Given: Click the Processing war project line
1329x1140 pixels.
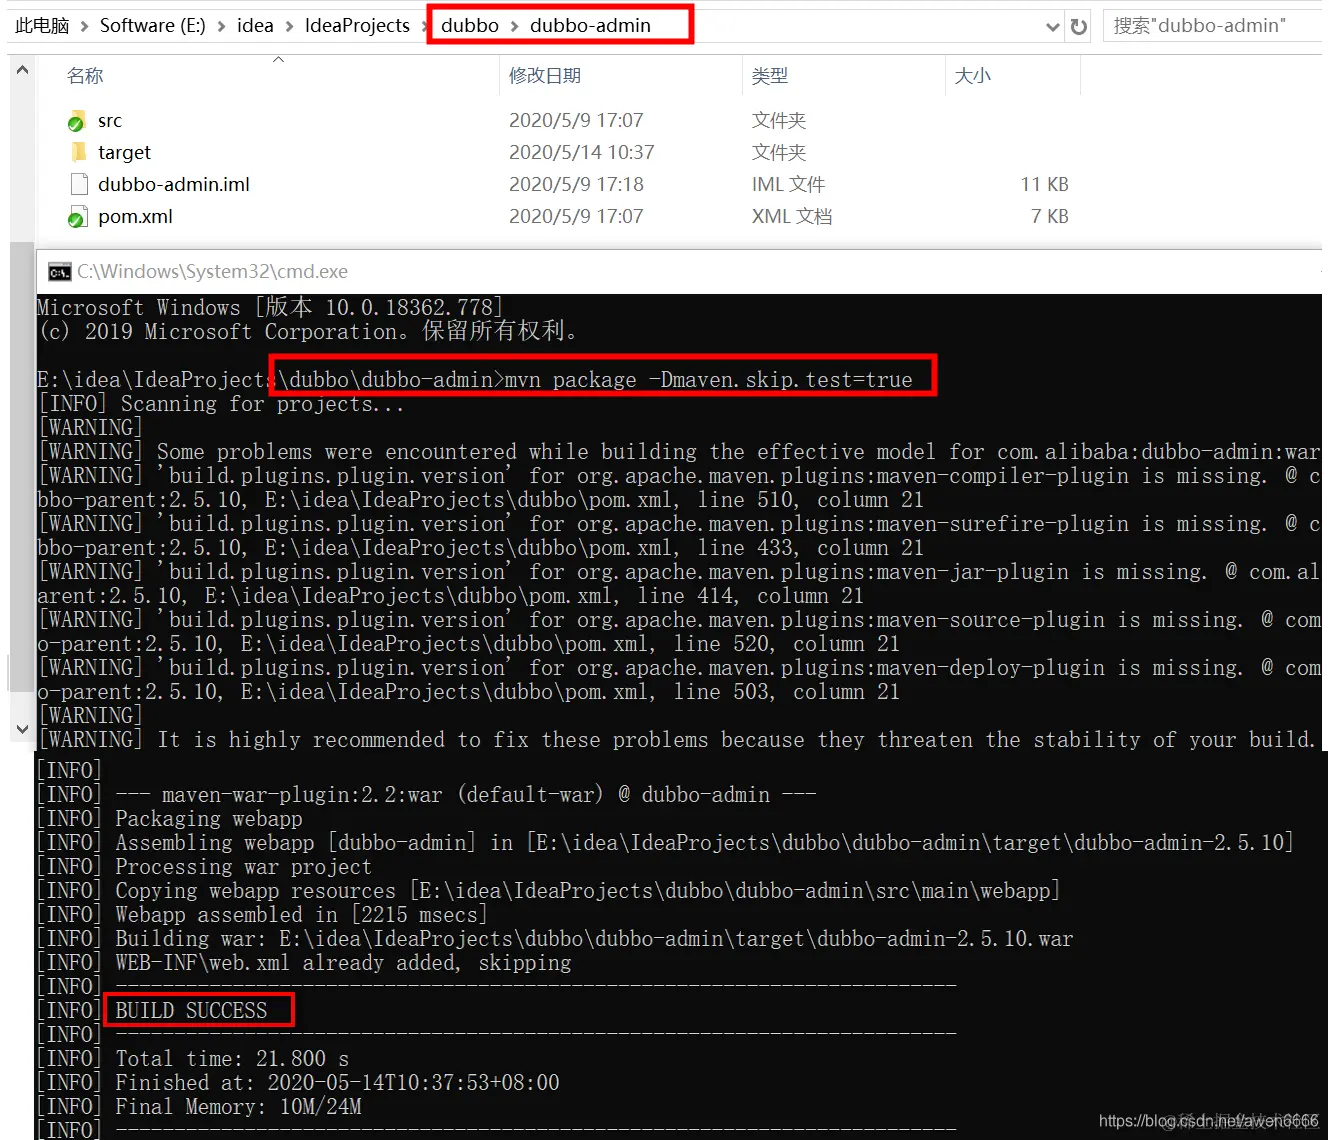Looking at the screenshot, I should coord(243,867).
